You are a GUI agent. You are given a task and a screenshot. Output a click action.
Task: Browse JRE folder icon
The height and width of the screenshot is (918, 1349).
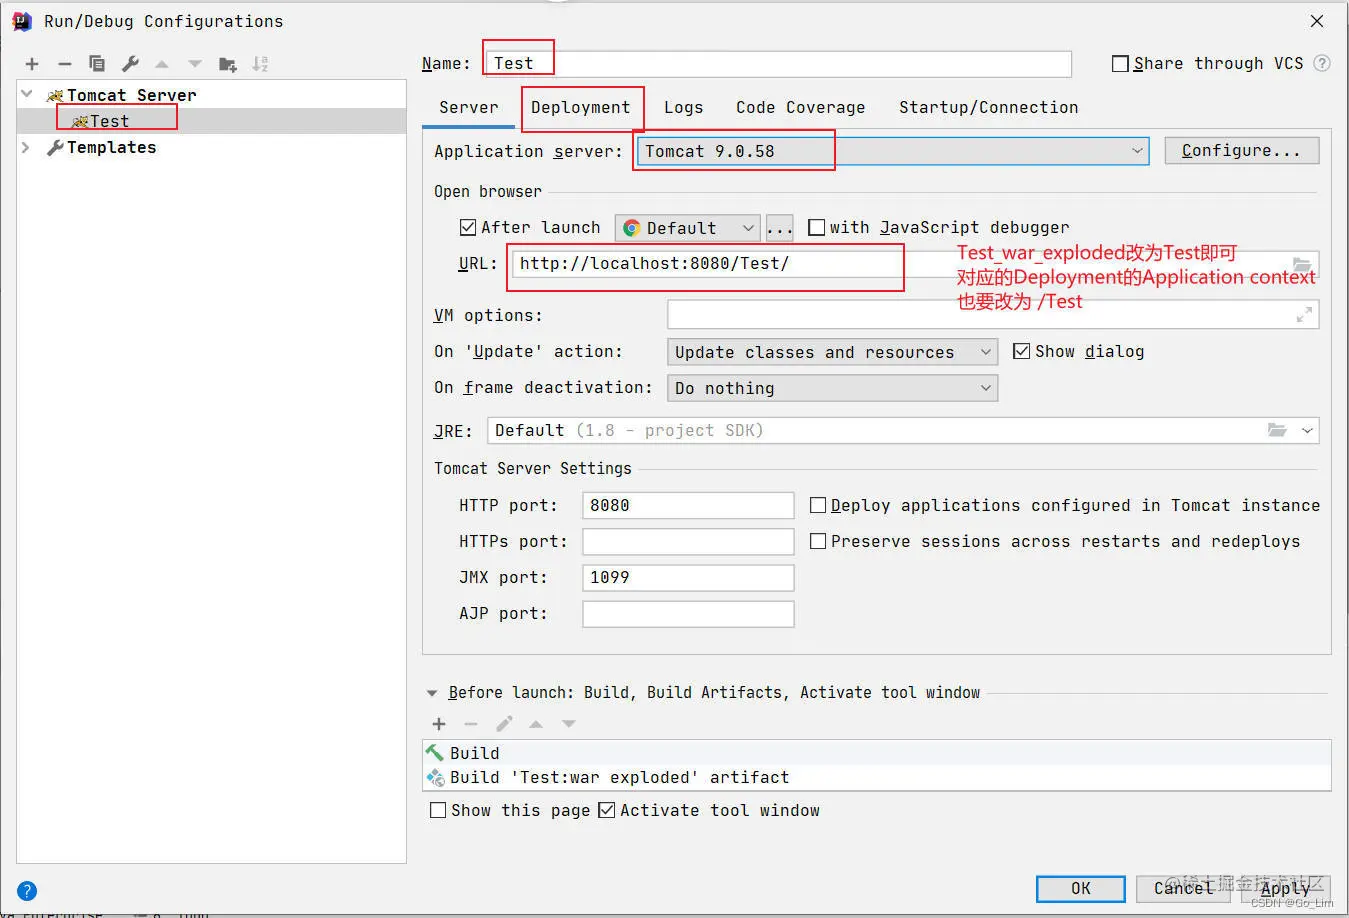[x=1277, y=430]
